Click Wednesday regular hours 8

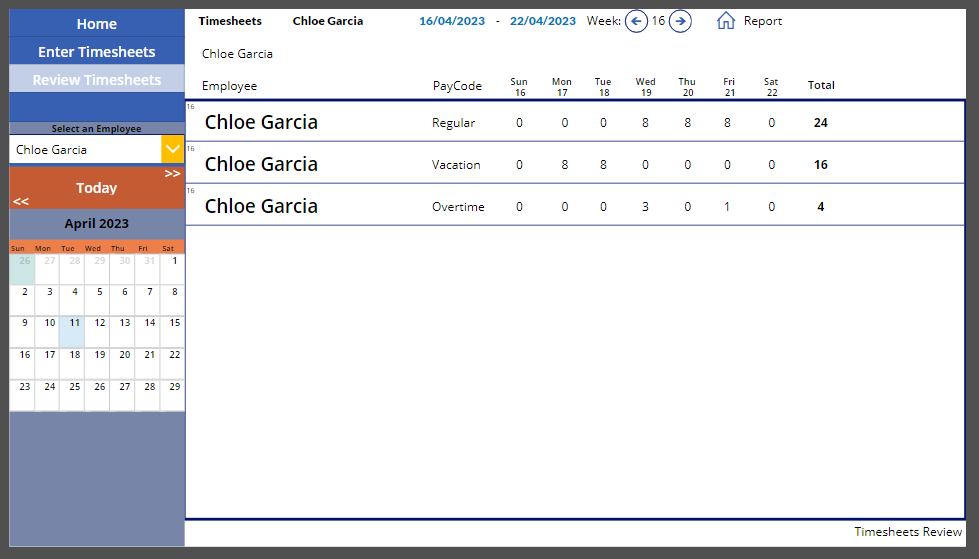pos(645,123)
